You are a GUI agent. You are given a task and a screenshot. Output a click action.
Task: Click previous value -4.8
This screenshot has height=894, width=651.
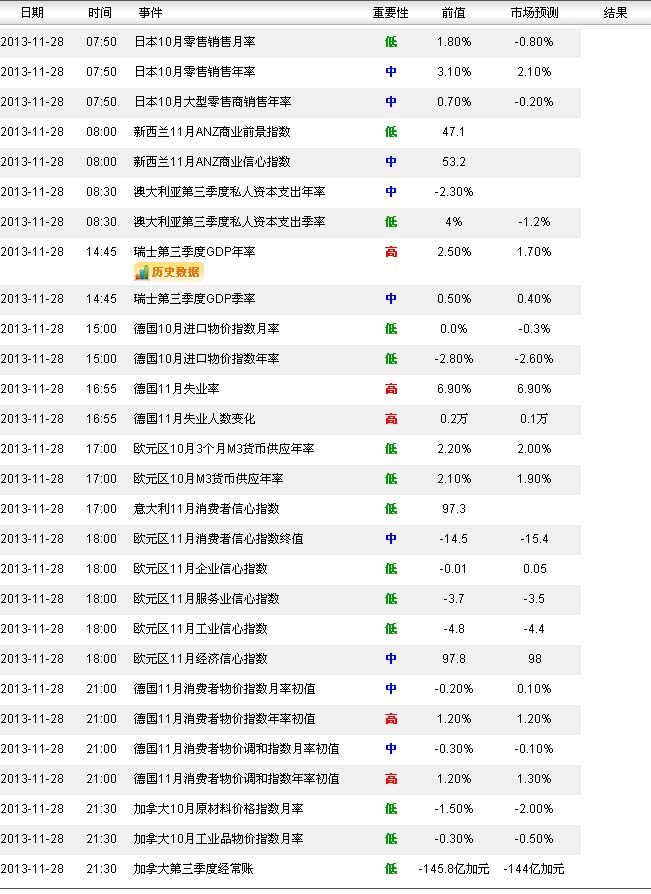pos(454,629)
